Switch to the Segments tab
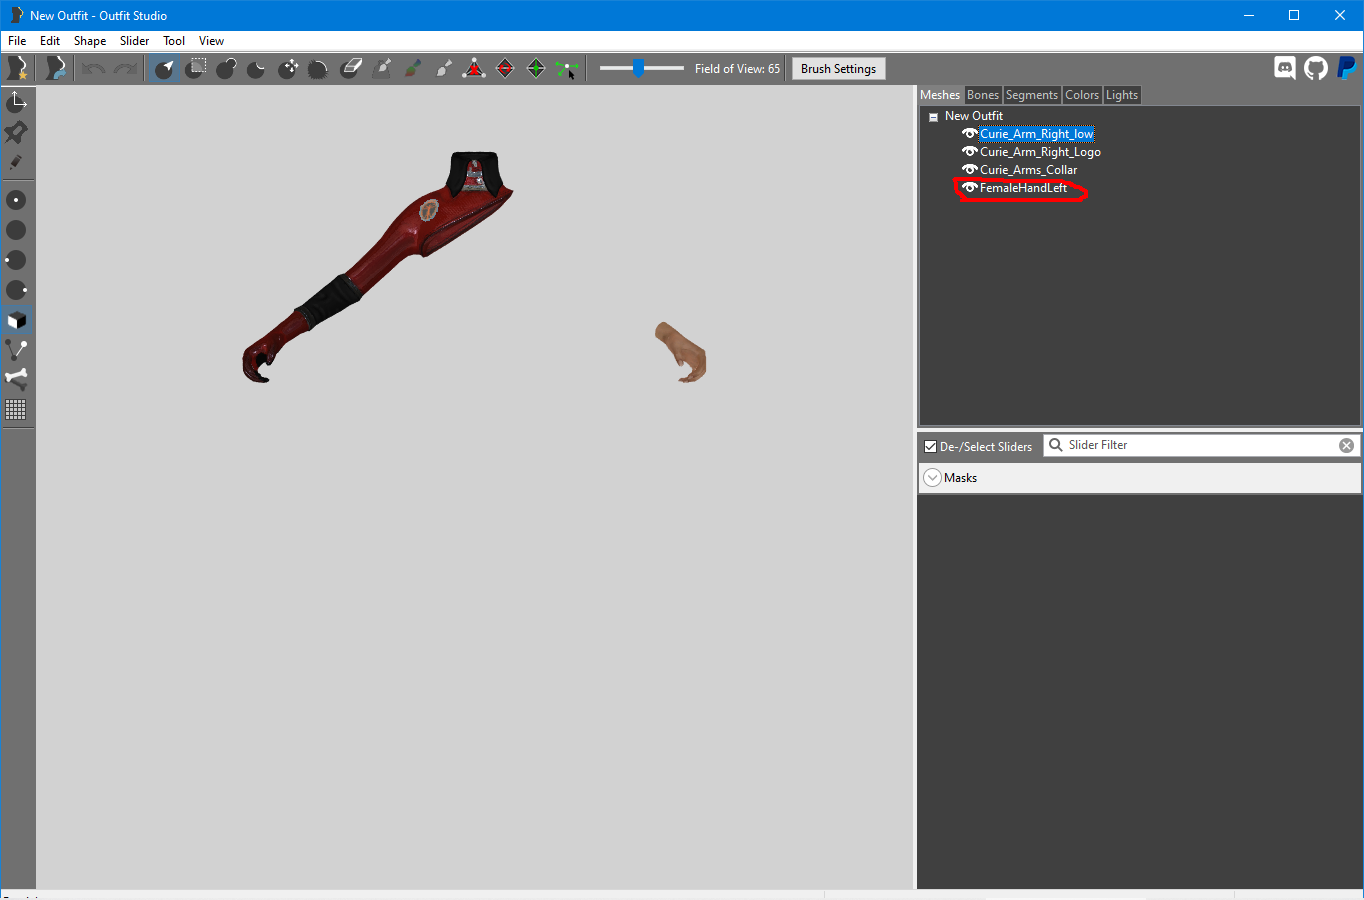This screenshot has height=900, width=1364. coord(1031,95)
